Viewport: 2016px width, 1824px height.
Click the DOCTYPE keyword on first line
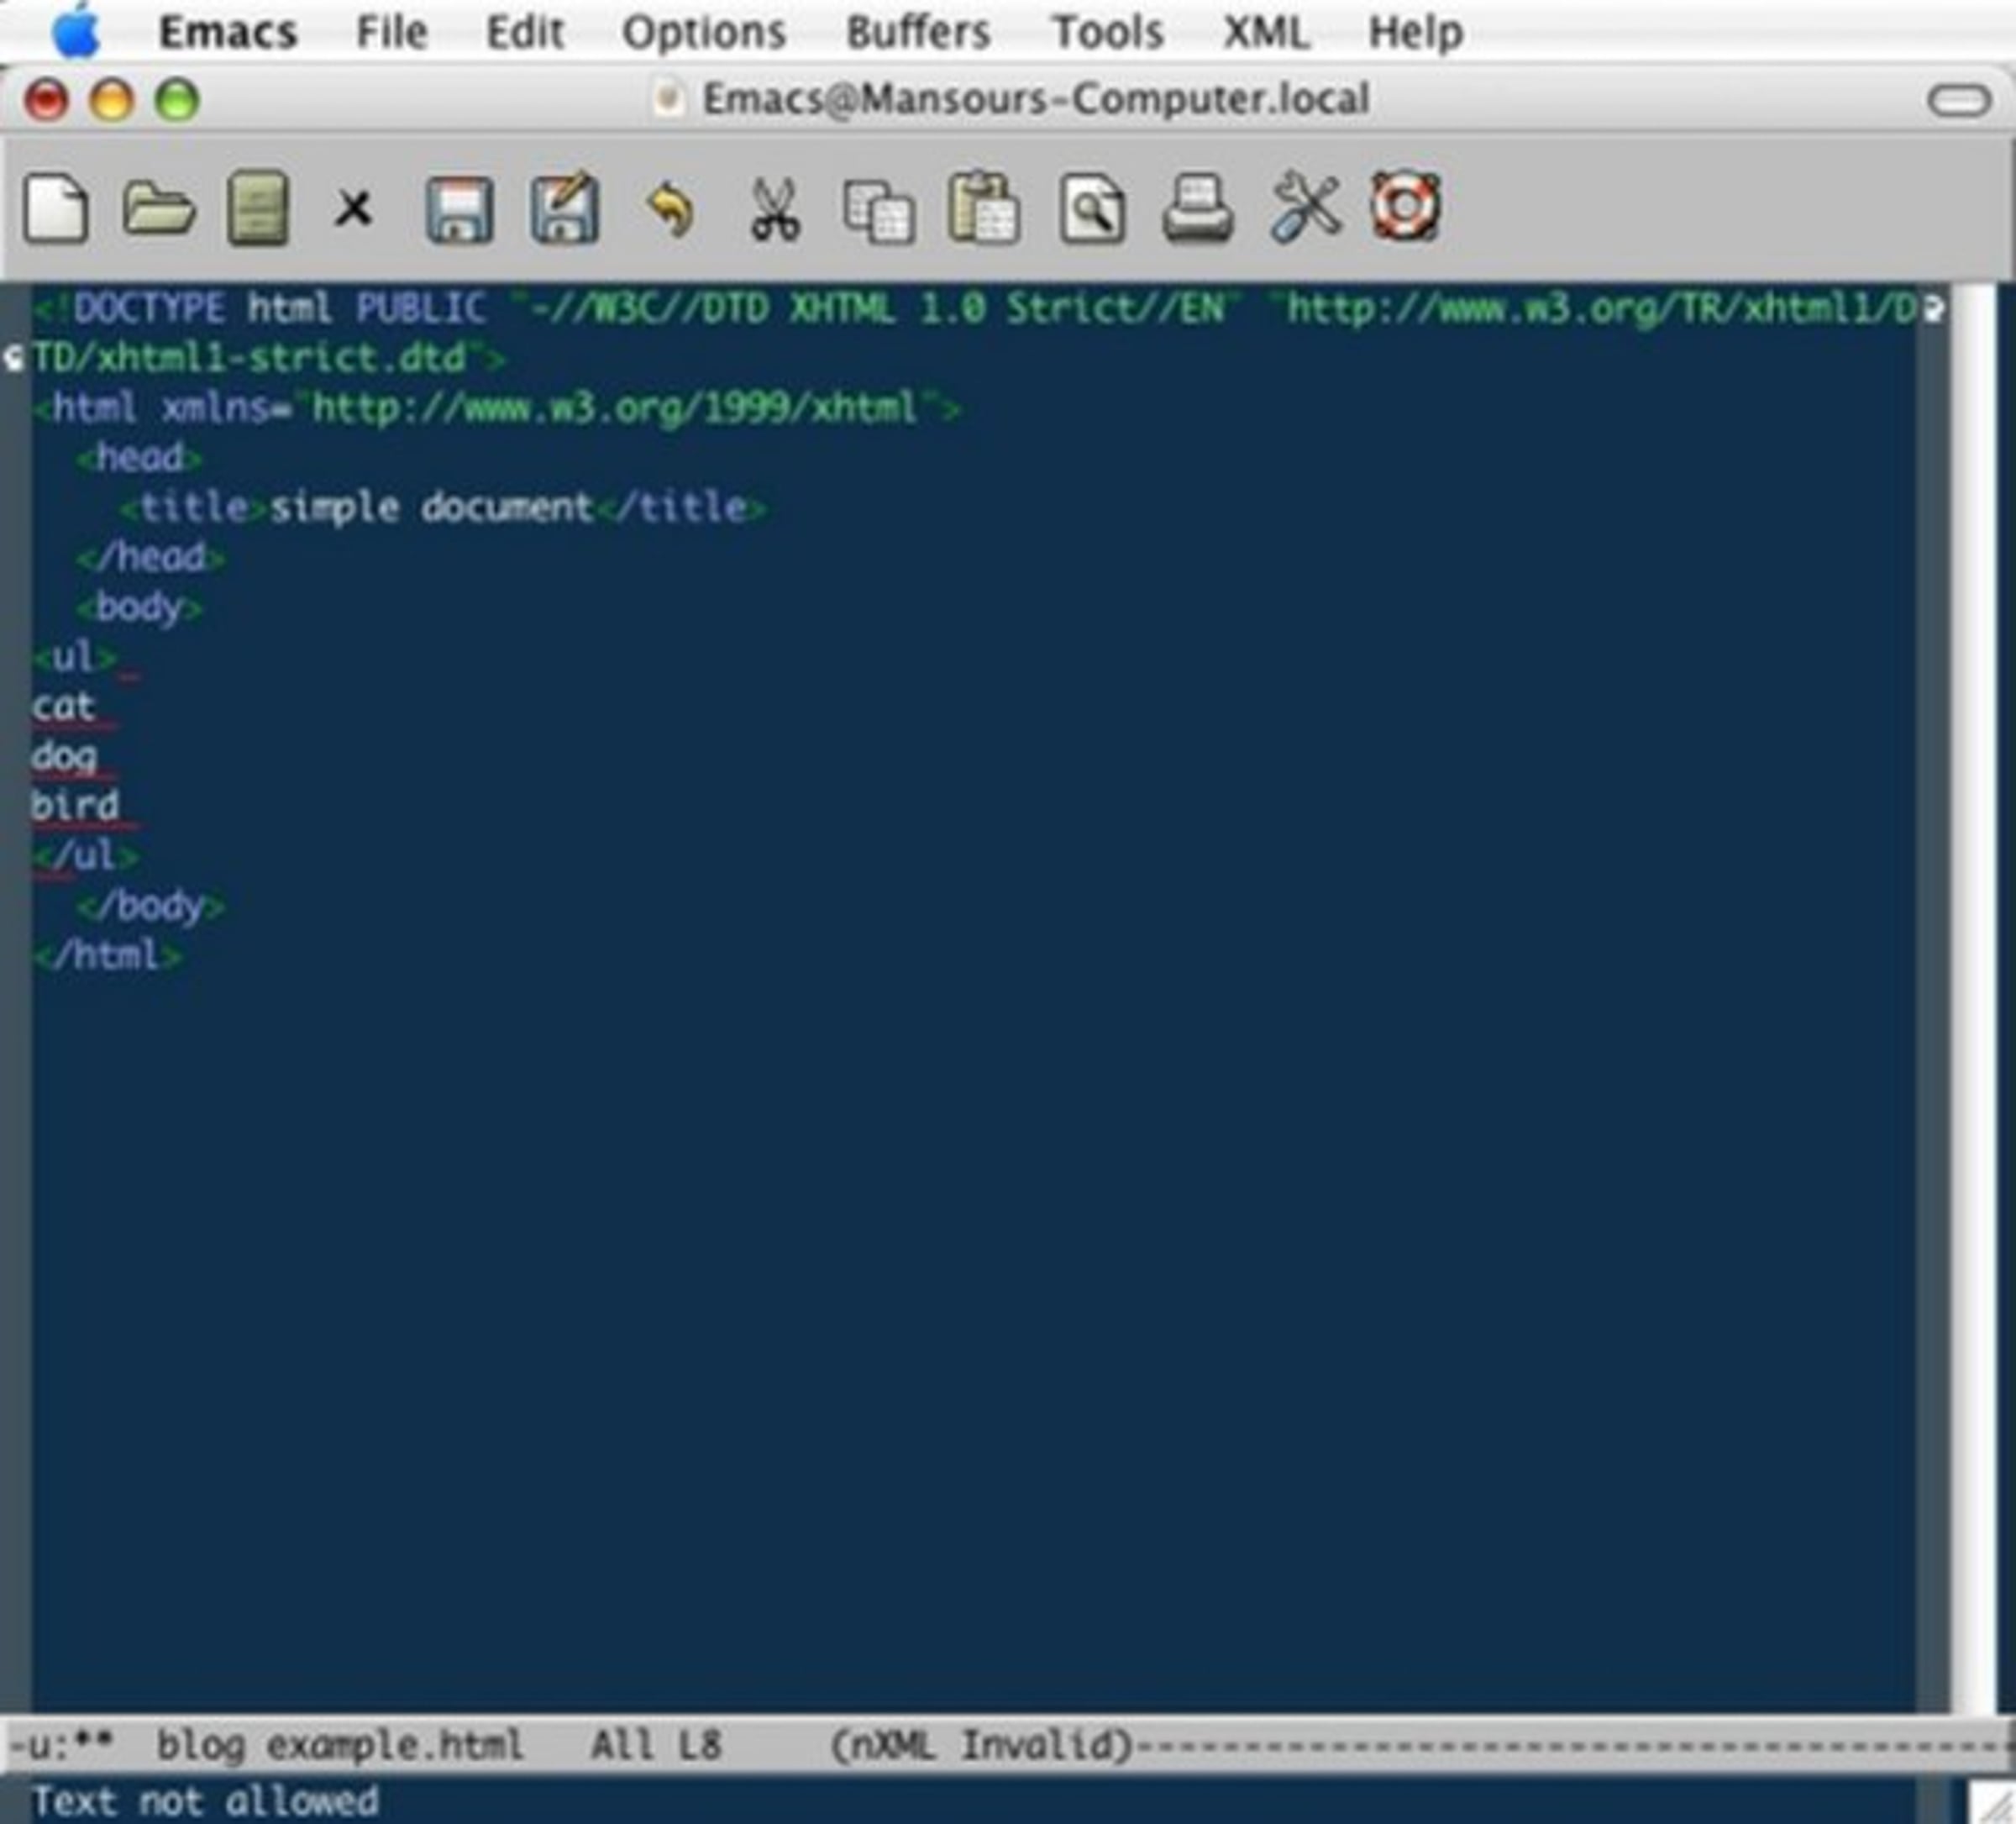click(x=149, y=308)
